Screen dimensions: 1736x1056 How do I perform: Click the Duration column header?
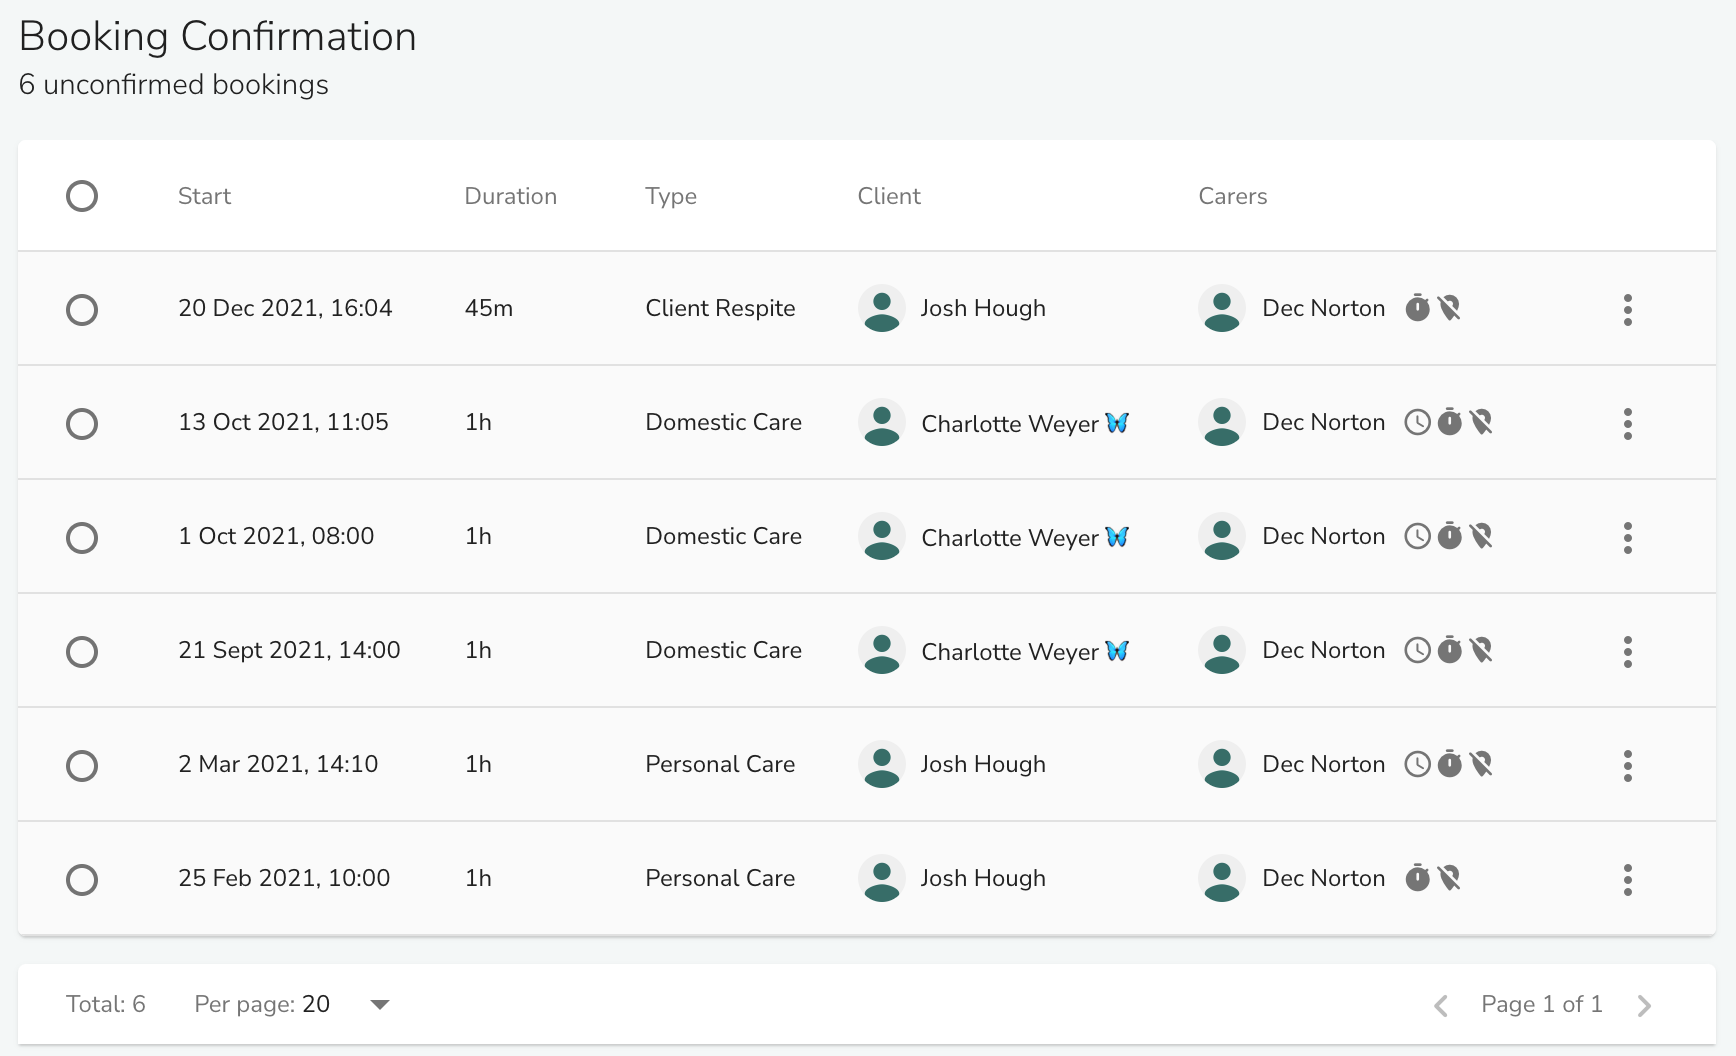click(510, 196)
